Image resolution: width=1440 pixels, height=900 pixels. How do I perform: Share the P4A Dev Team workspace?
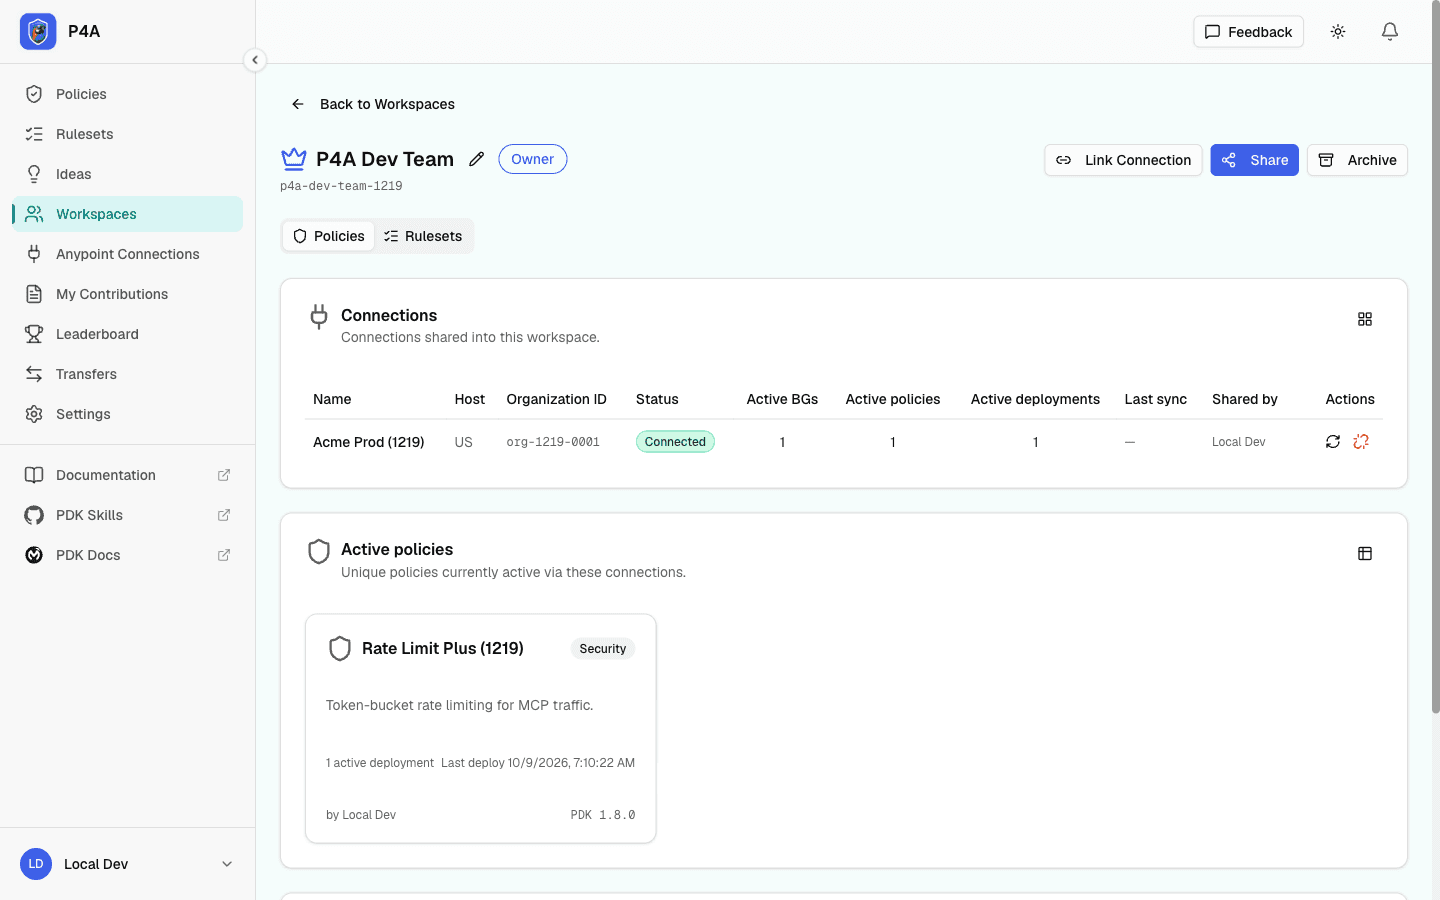[x=1254, y=160]
